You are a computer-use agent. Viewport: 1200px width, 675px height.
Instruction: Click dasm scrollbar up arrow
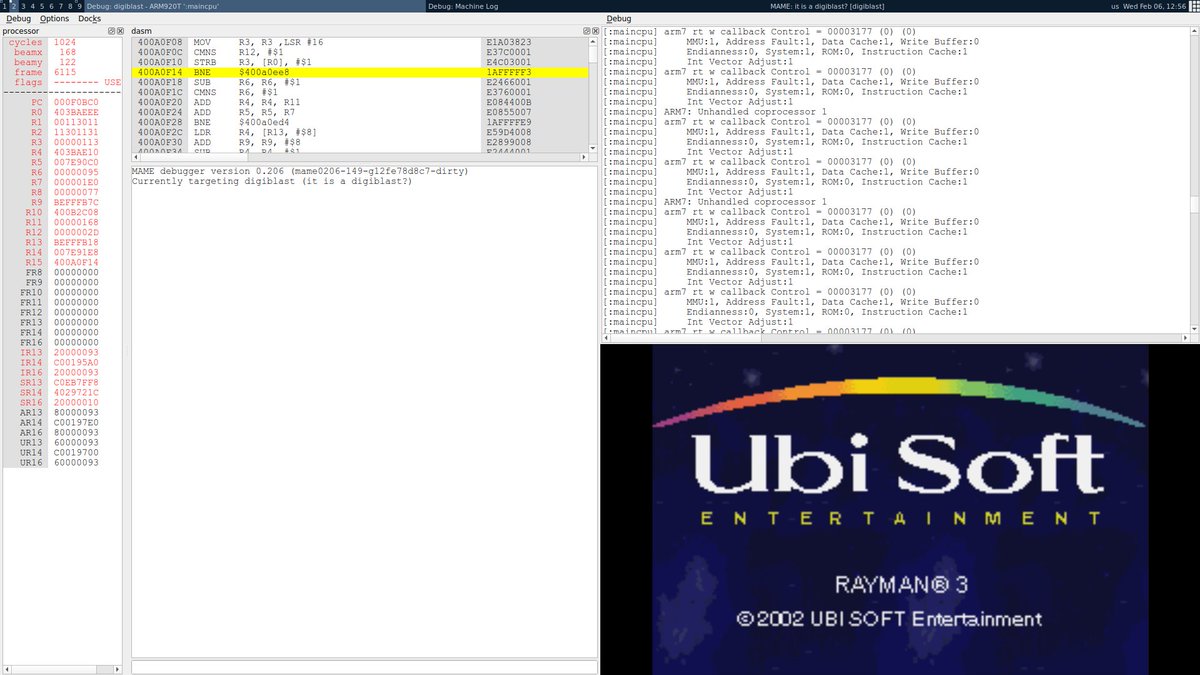tap(594, 43)
